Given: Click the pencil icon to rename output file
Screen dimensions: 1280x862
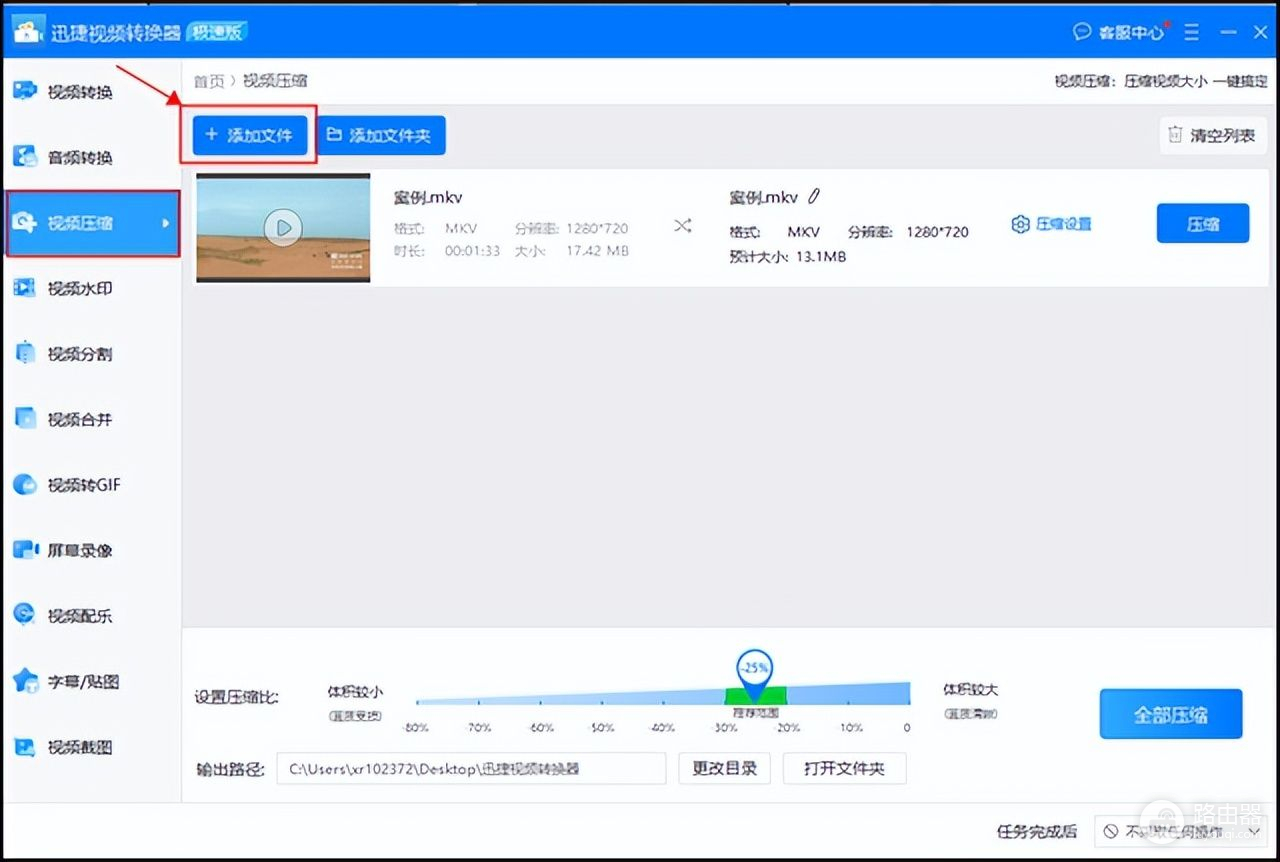Looking at the screenshot, I should click(x=815, y=197).
